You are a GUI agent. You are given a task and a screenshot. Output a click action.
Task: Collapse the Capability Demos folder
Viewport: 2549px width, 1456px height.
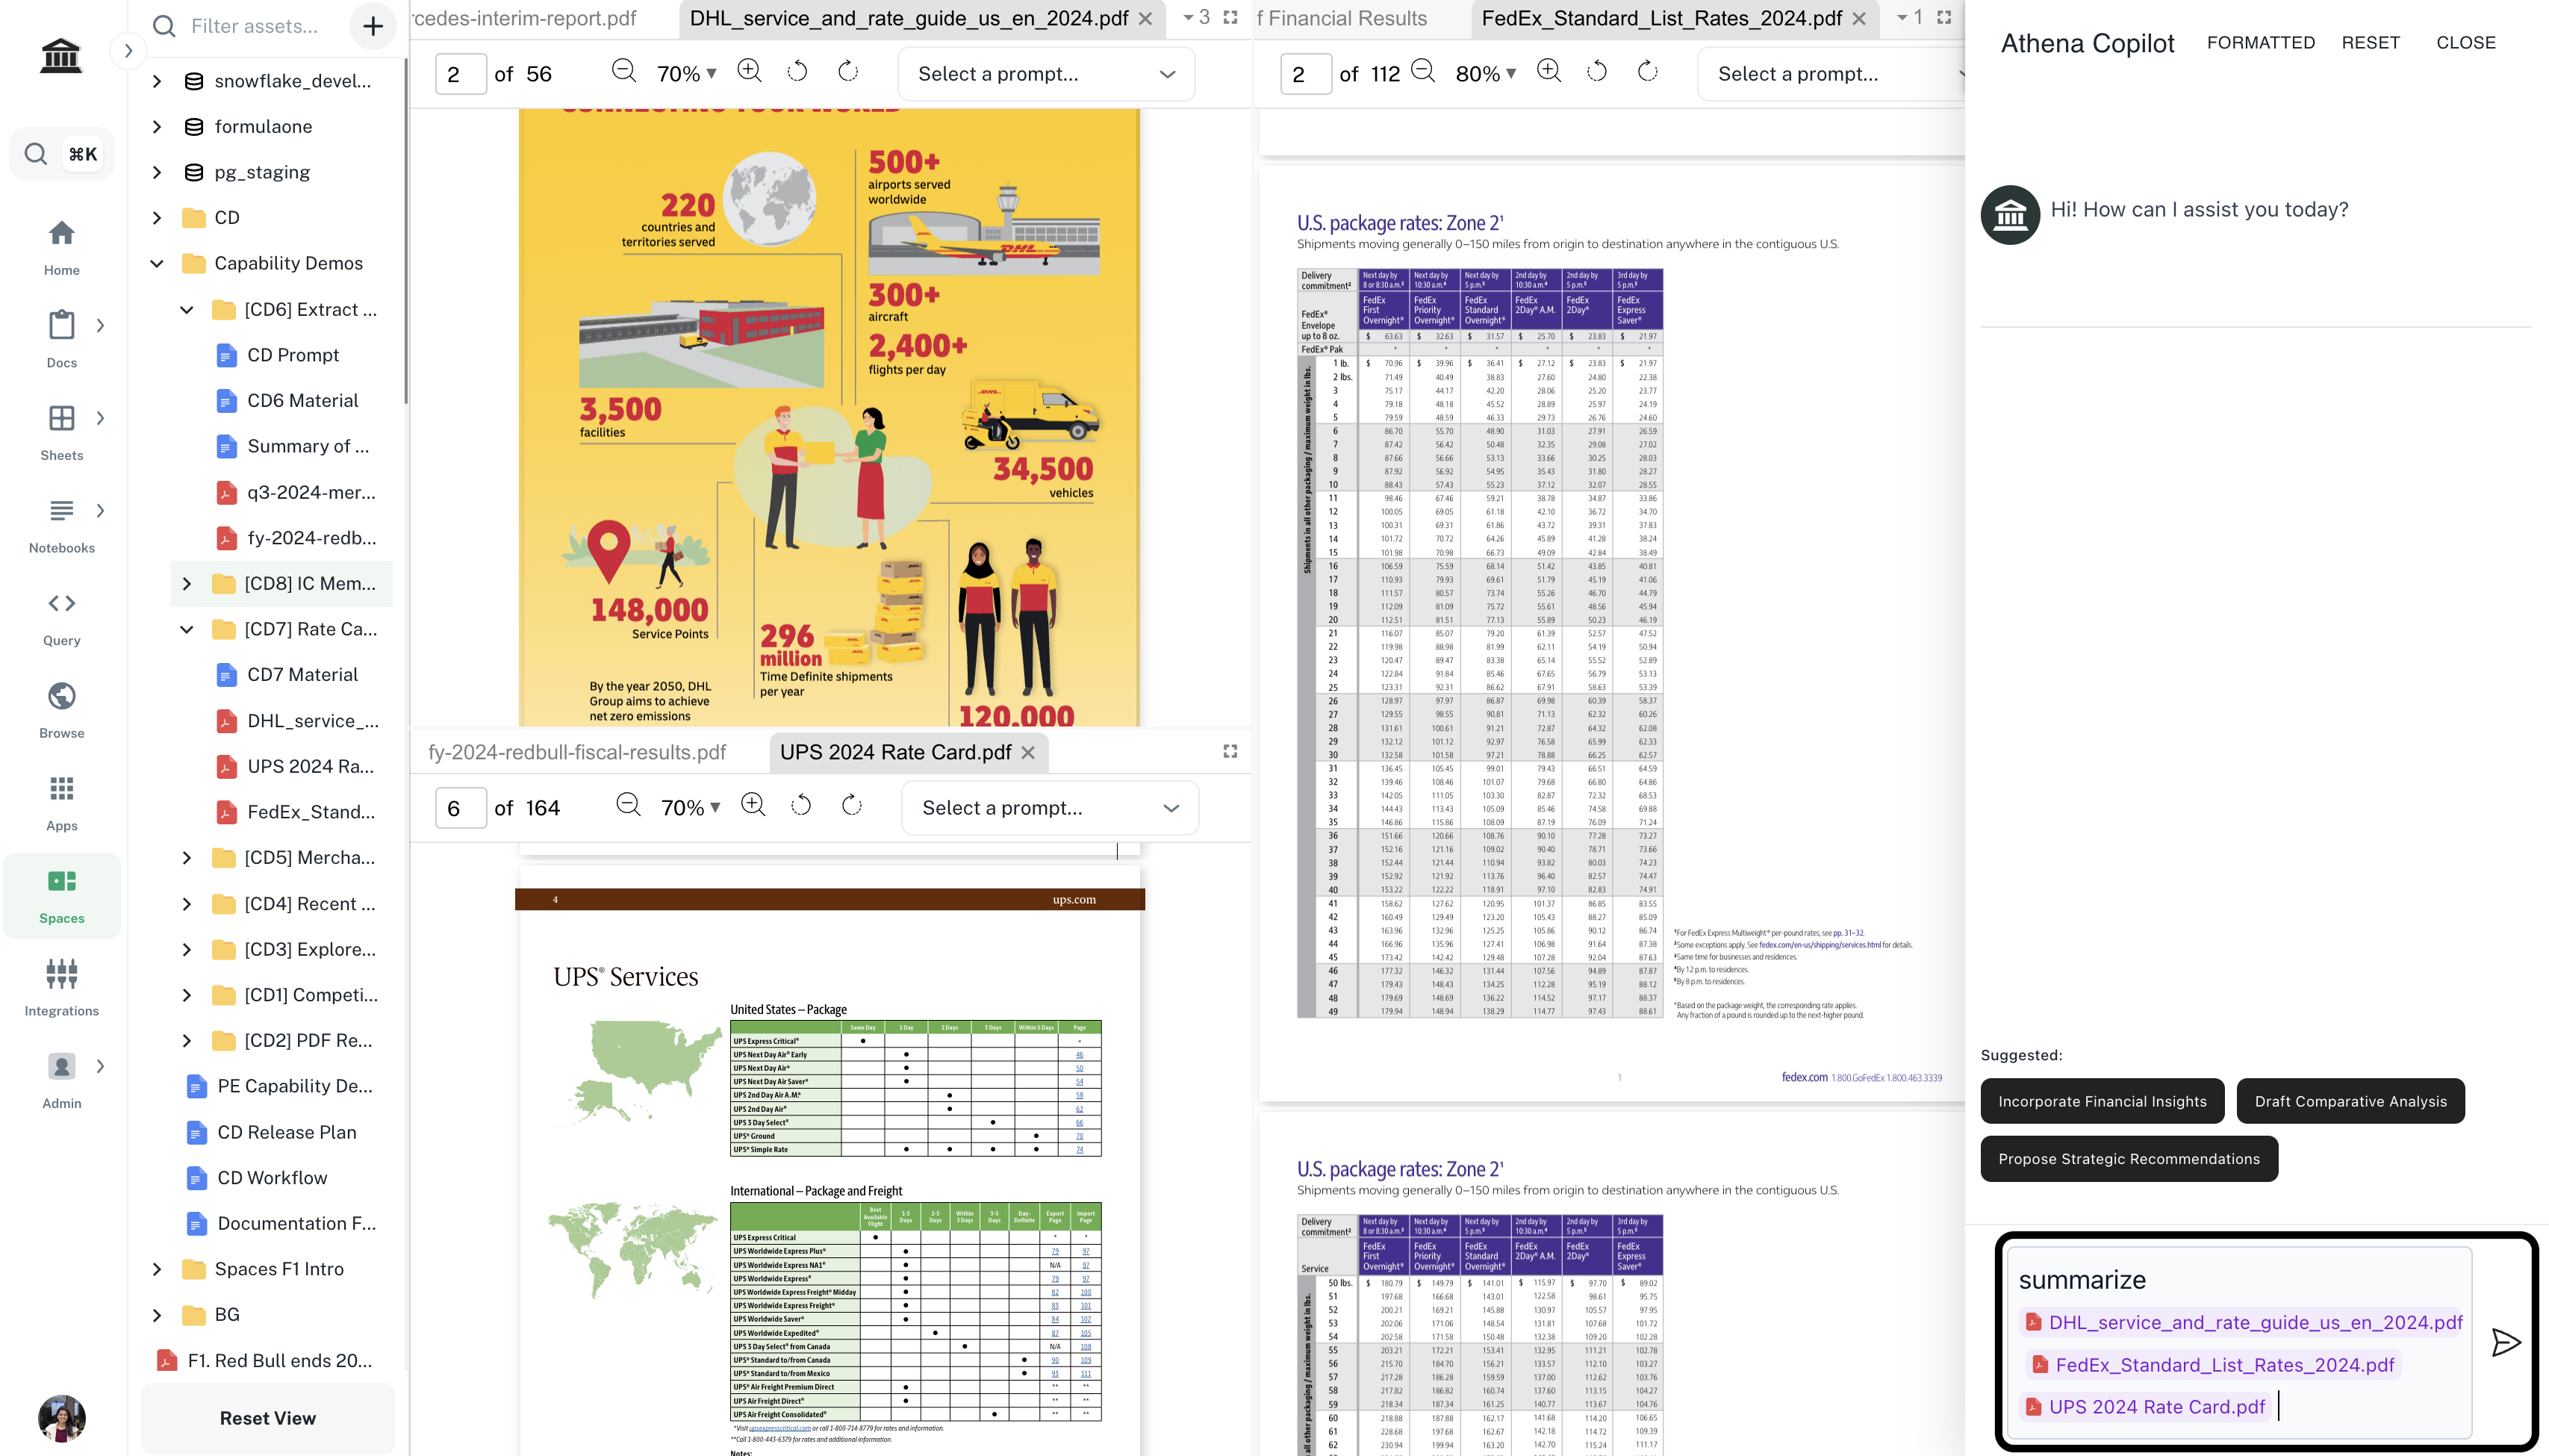tap(157, 263)
